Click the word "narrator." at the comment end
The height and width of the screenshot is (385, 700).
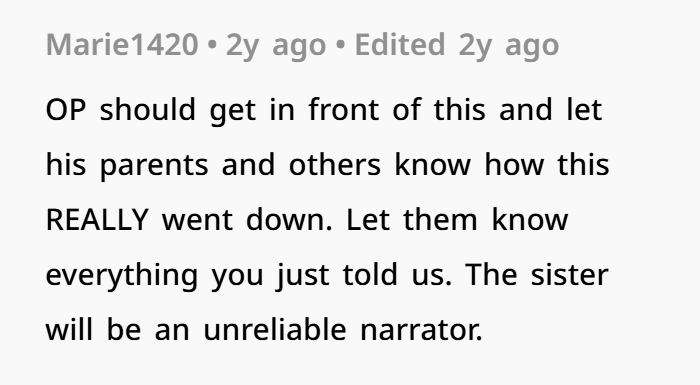(x=421, y=331)
